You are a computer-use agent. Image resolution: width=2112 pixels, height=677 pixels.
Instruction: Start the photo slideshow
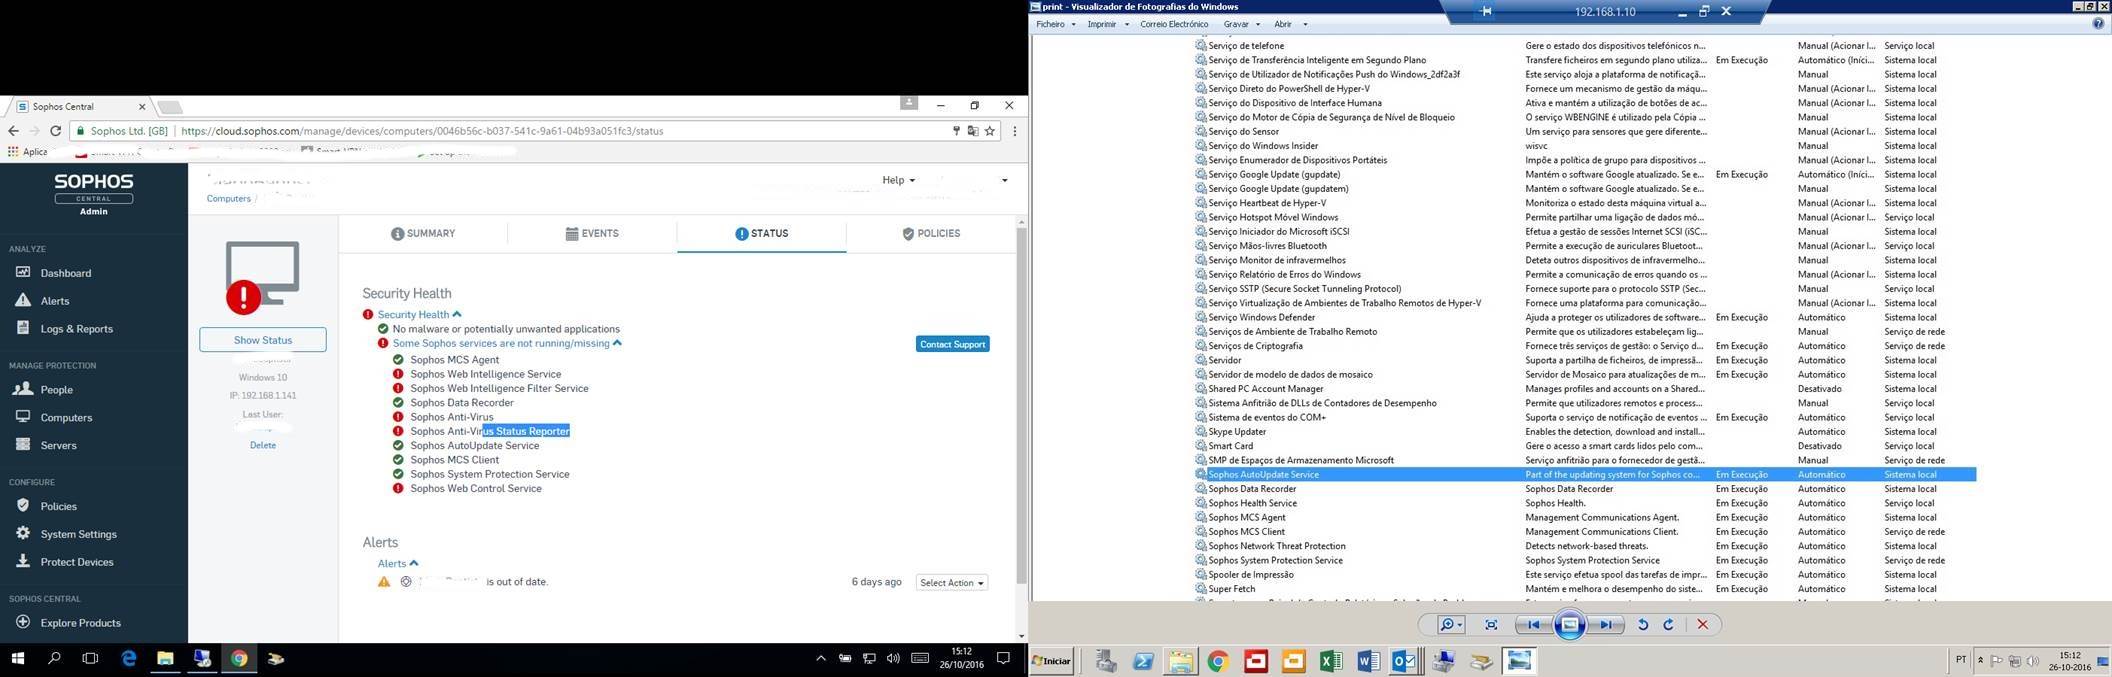1569,625
